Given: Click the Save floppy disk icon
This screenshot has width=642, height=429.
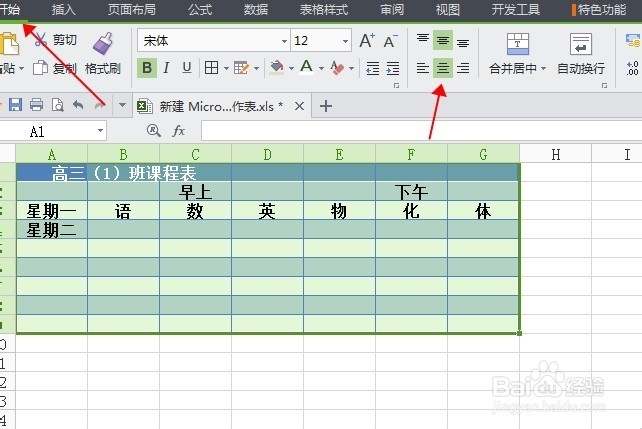Looking at the screenshot, I should (x=16, y=105).
